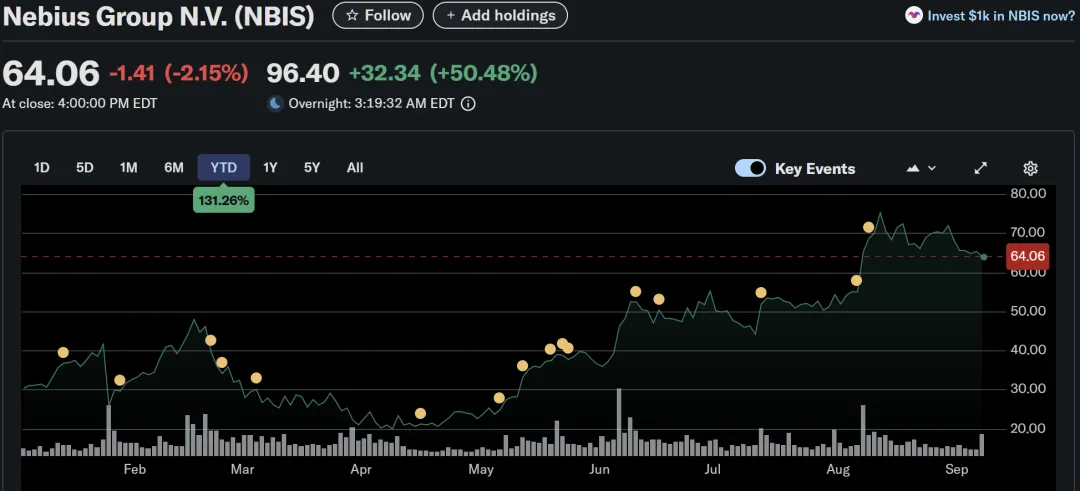Click the overnight price 96.40

(303, 73)
